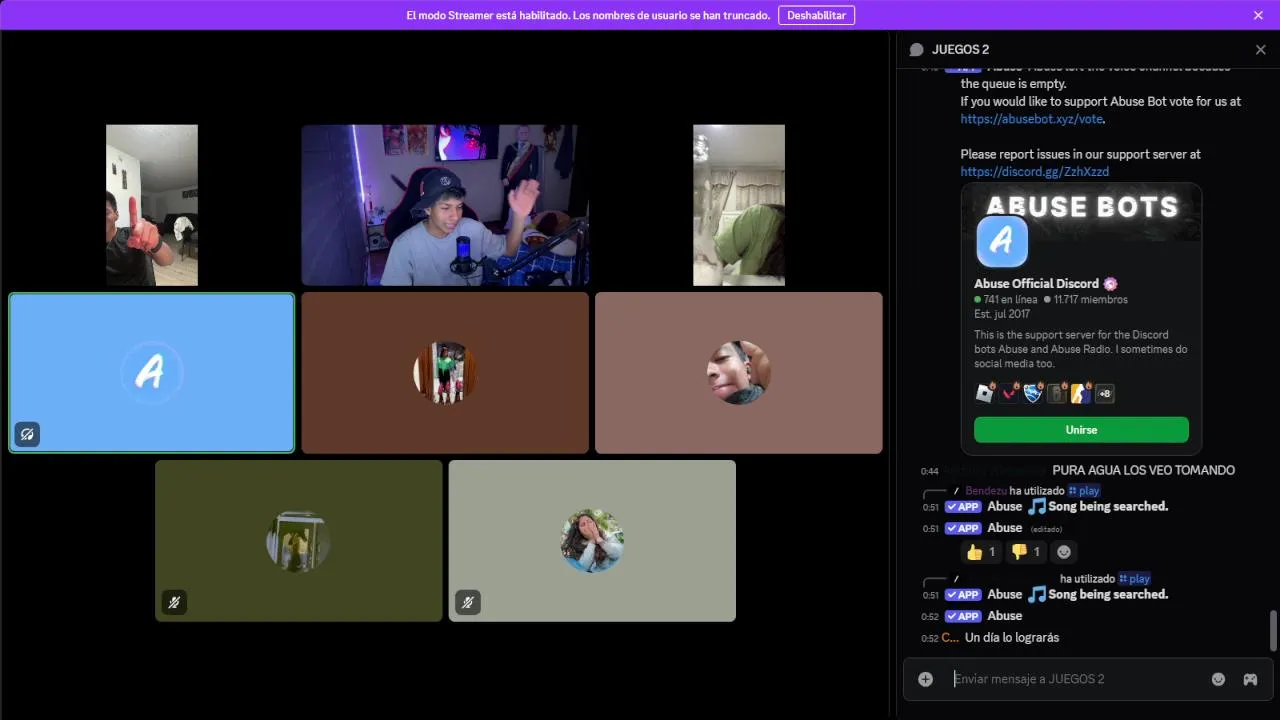Click the APP badge next to the edited message
The image size is (1280, 720).
963,528
